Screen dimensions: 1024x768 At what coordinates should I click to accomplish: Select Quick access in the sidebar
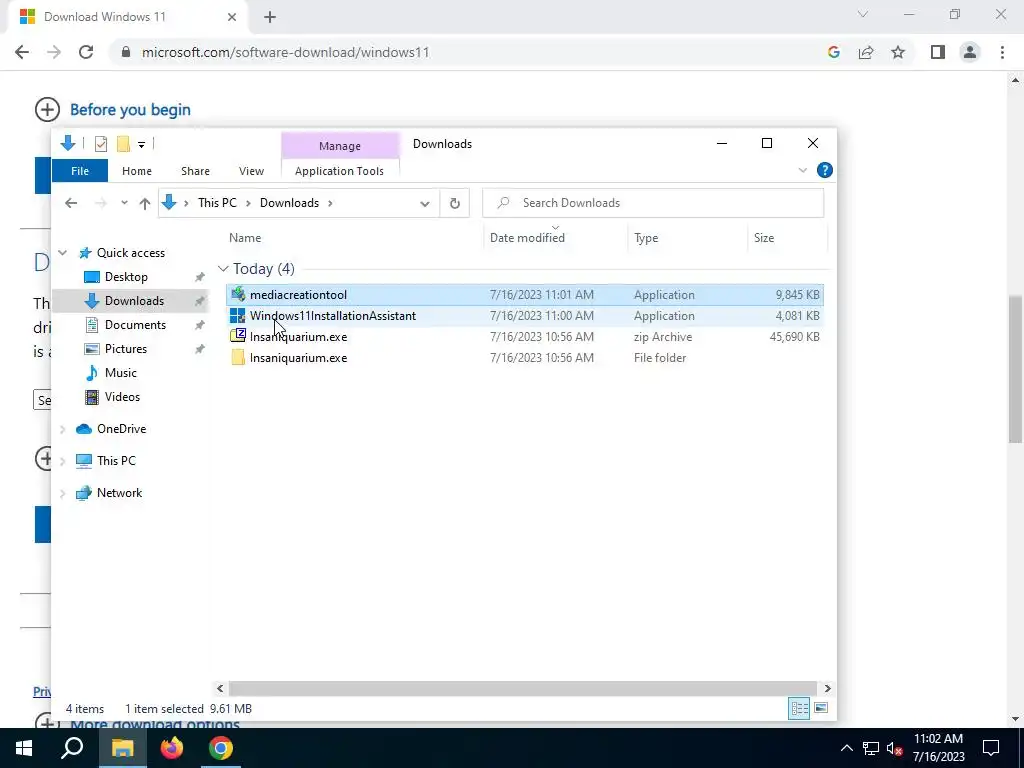click(131, 253)
